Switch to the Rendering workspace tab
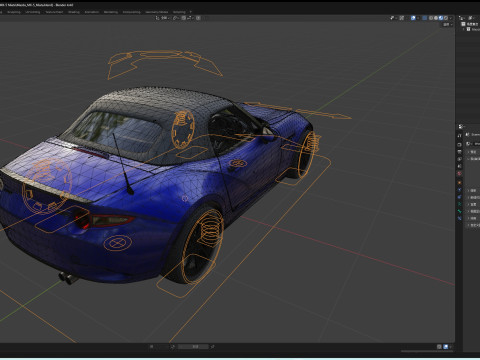Image resolution: width=480 pixels, height=360 pixels. coord(111,12)
